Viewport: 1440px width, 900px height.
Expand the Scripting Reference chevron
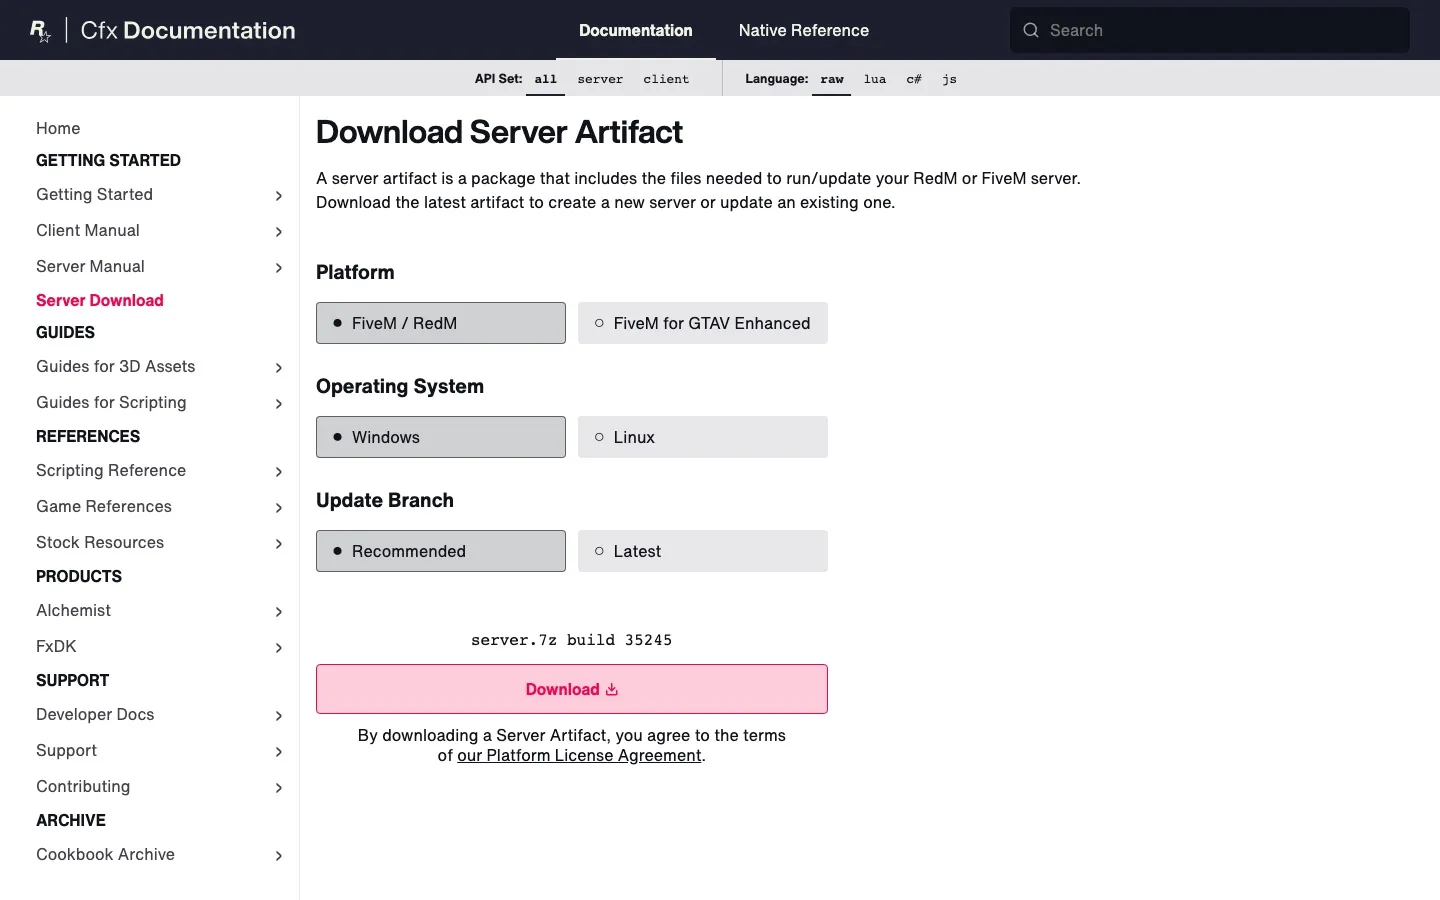point(279,472)
